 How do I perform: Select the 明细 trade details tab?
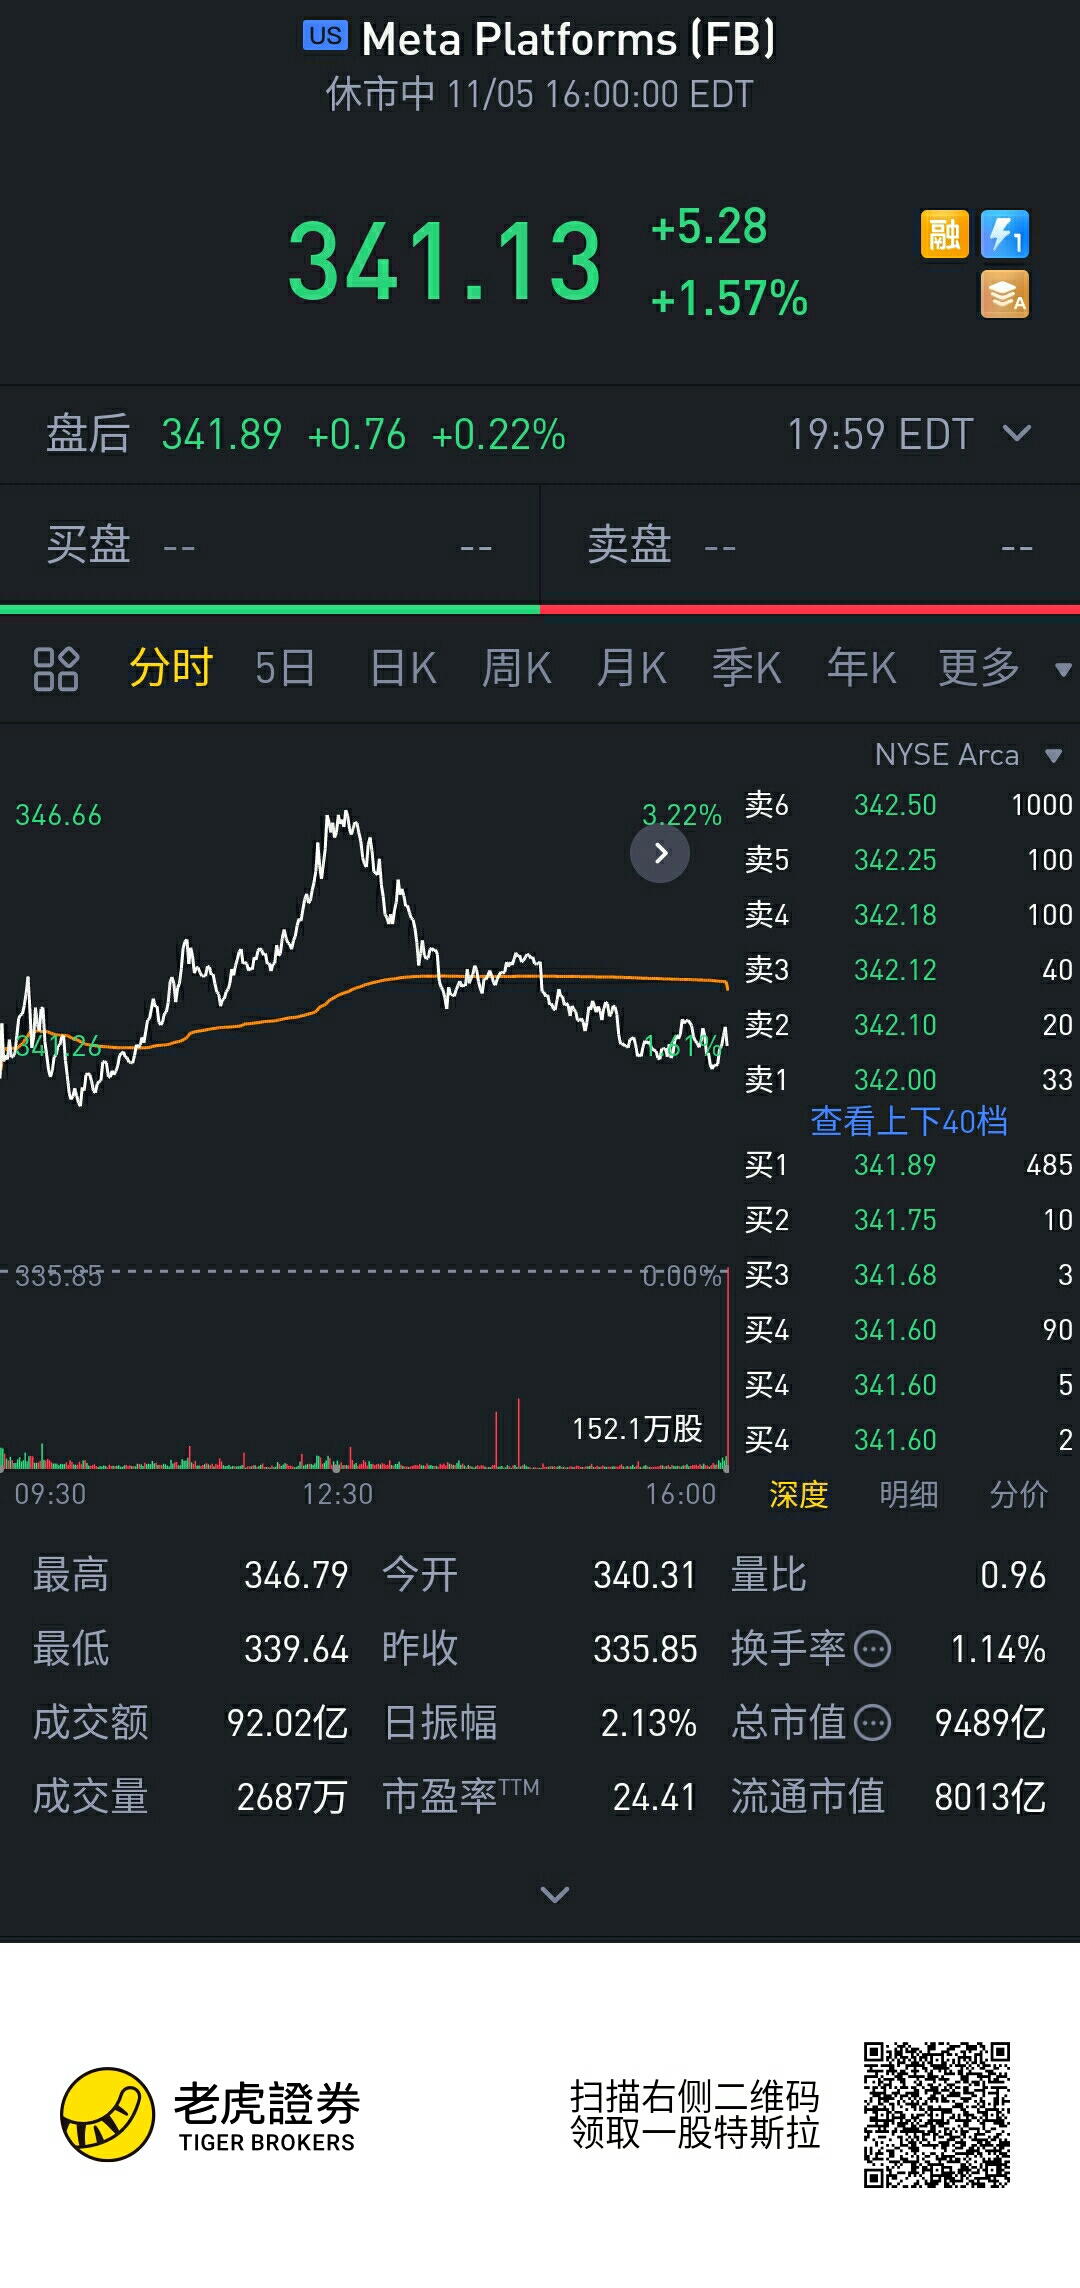click(x=908, y=1494)
